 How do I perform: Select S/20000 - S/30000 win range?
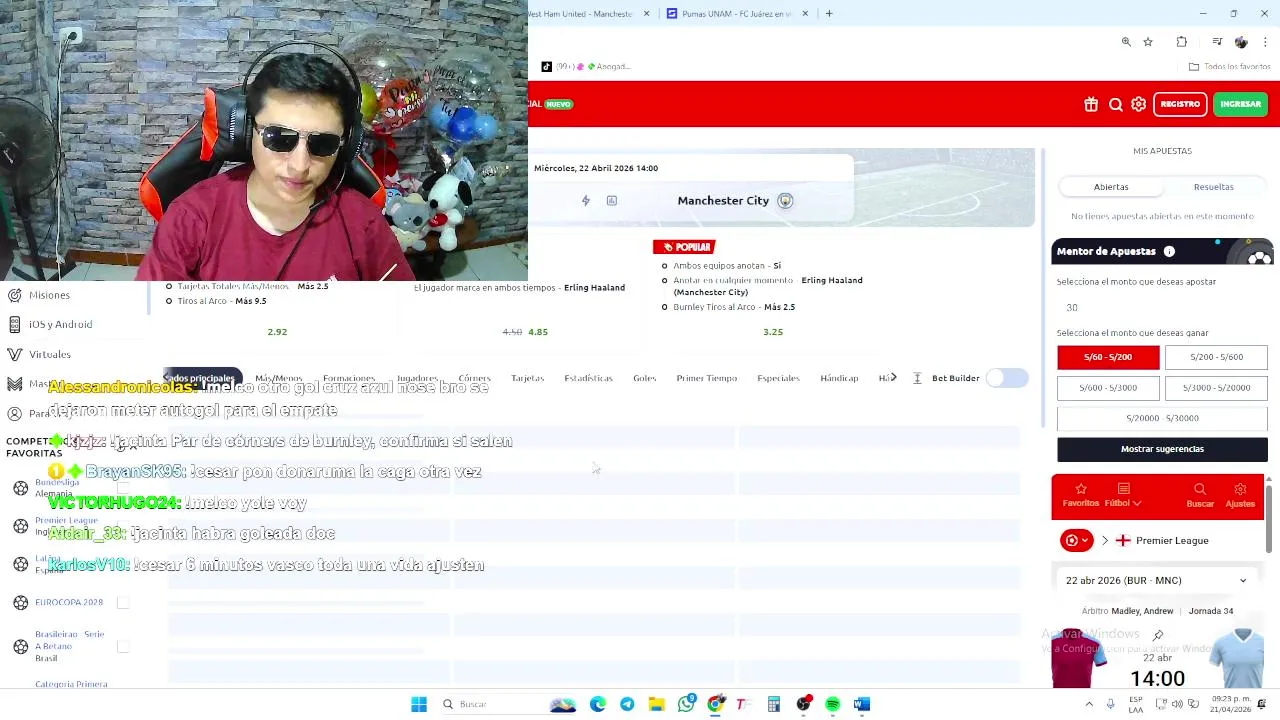point(1162,418)
